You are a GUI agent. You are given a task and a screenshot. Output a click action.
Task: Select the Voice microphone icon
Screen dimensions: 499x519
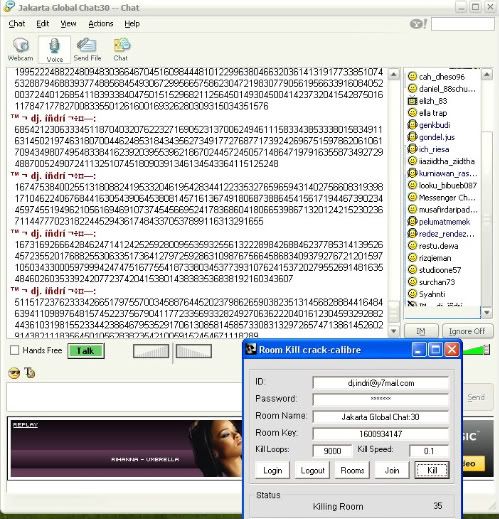(x=54, y=50)
